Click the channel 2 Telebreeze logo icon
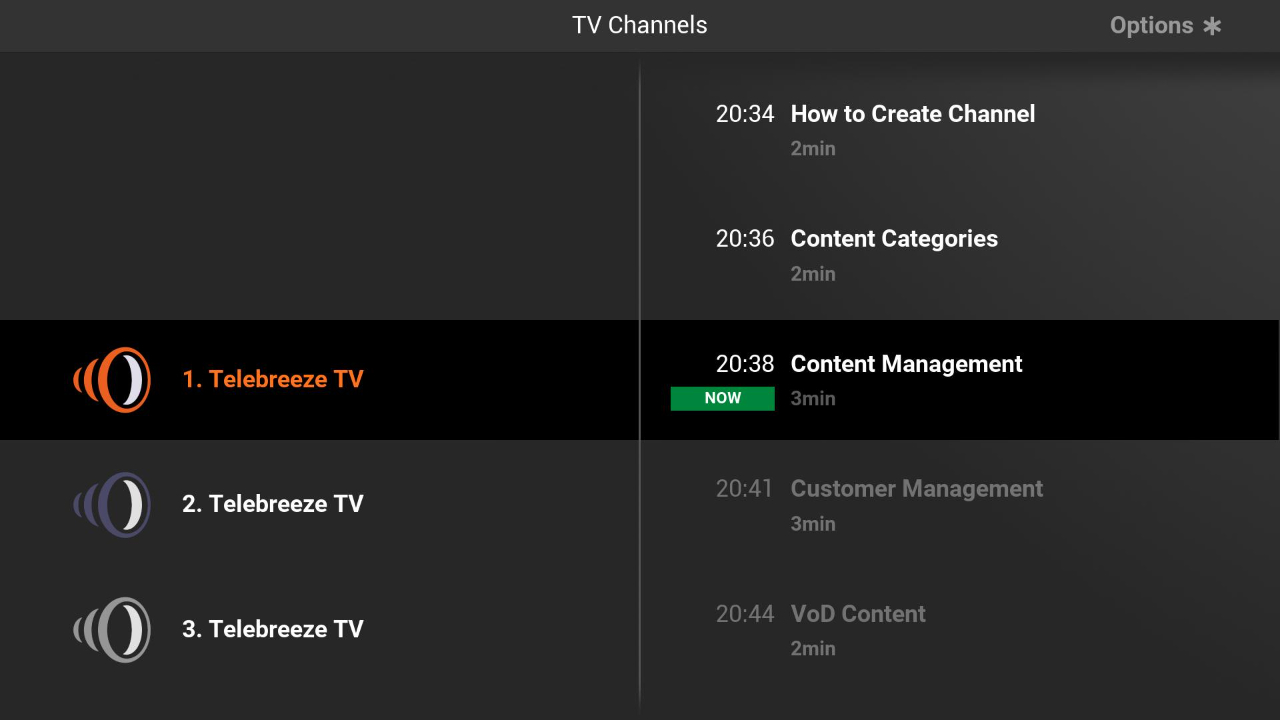The image size is (1280, 720). pos(112,504)
